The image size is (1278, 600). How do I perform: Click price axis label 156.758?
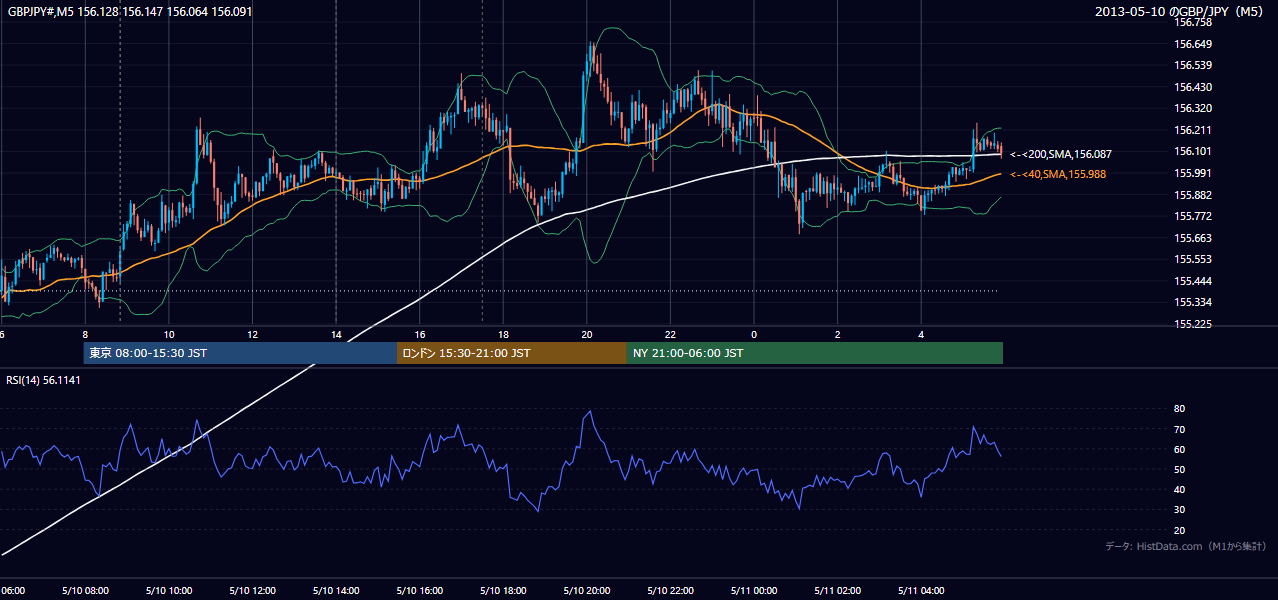point(1193,22)
